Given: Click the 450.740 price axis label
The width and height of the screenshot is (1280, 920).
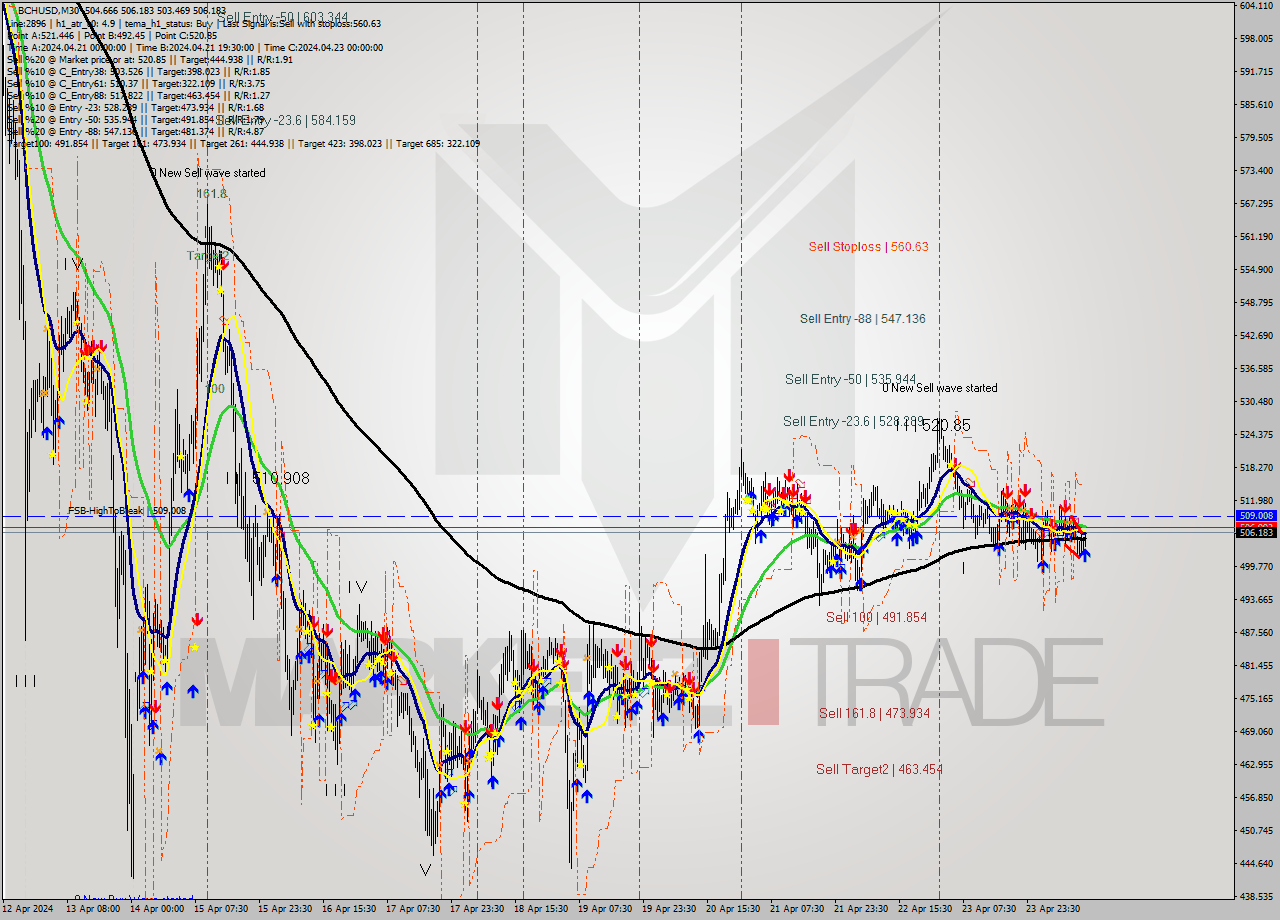Looking at the screenshot, I should pyautogui.click(x=1256, y=830).
